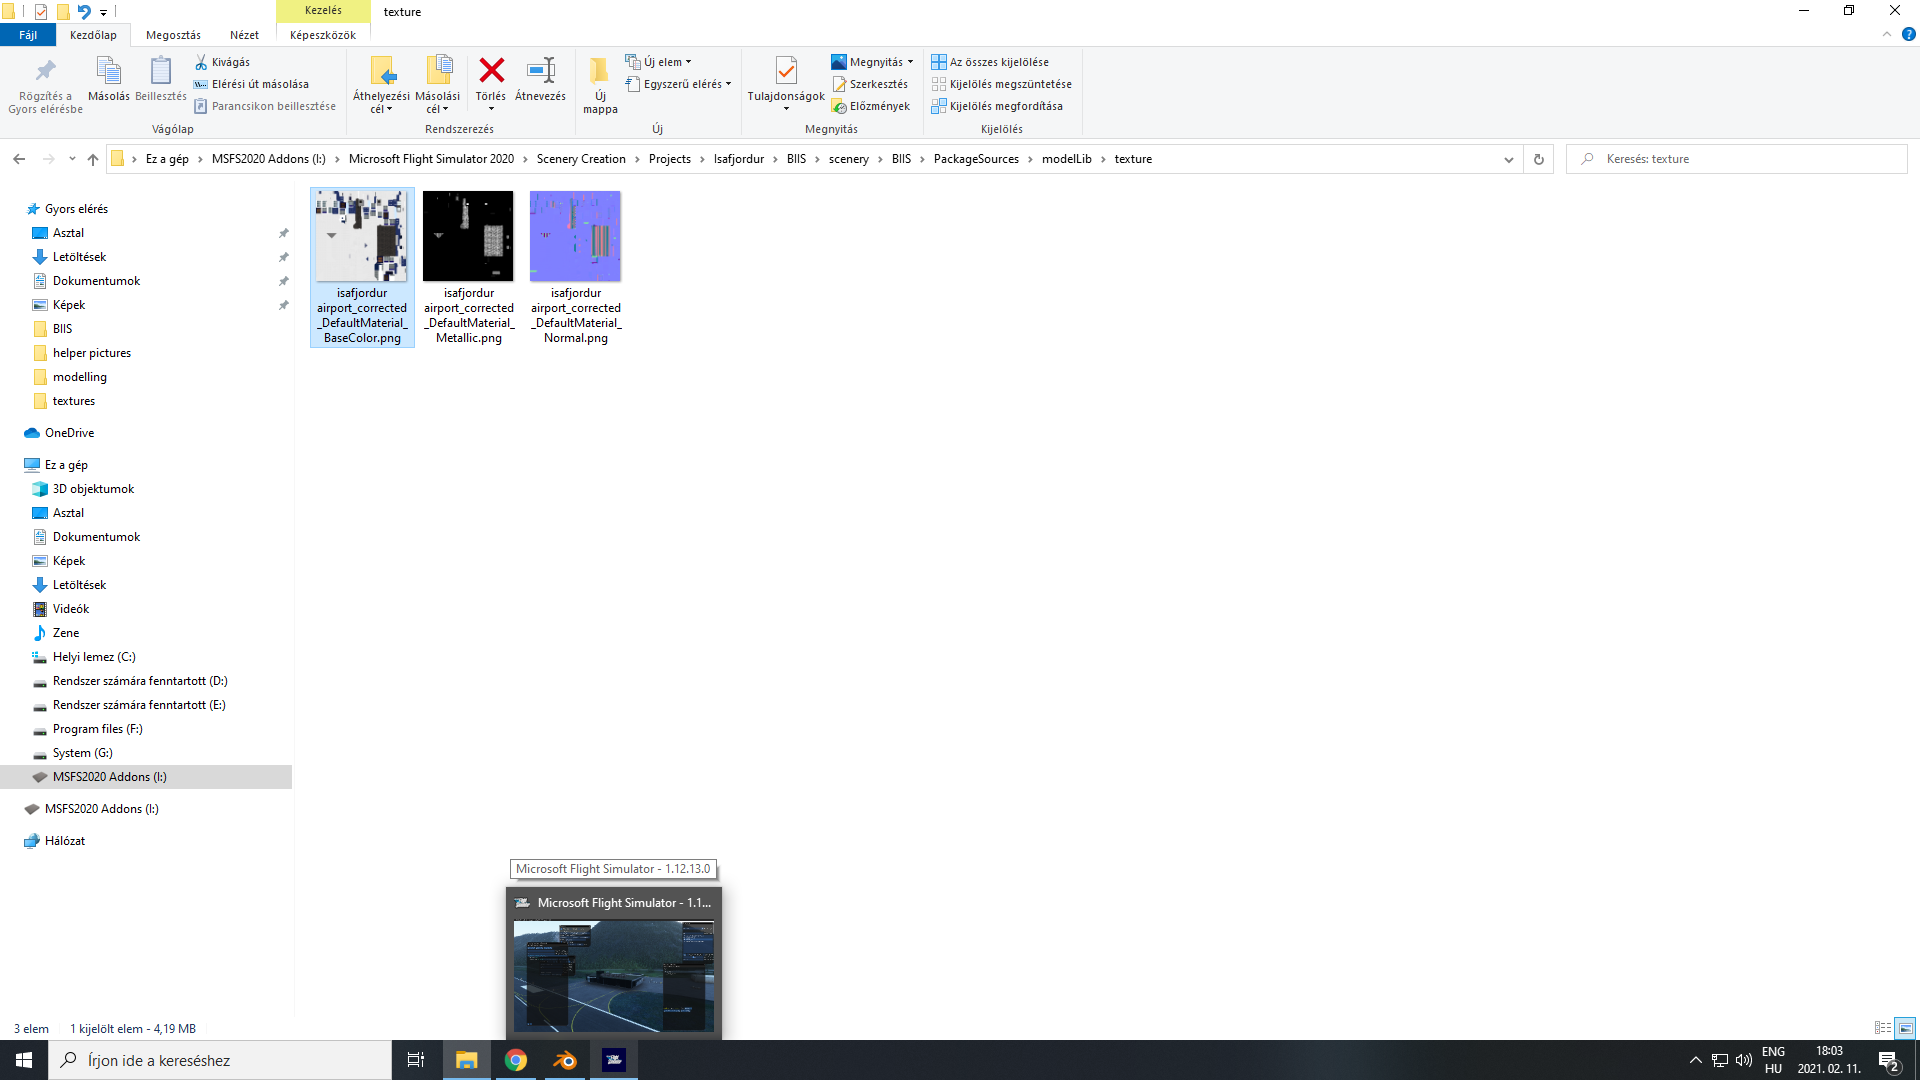1920x1080 pixels.
Task: Open Másolási cél copy-to menu
Action: click(437, 84)
